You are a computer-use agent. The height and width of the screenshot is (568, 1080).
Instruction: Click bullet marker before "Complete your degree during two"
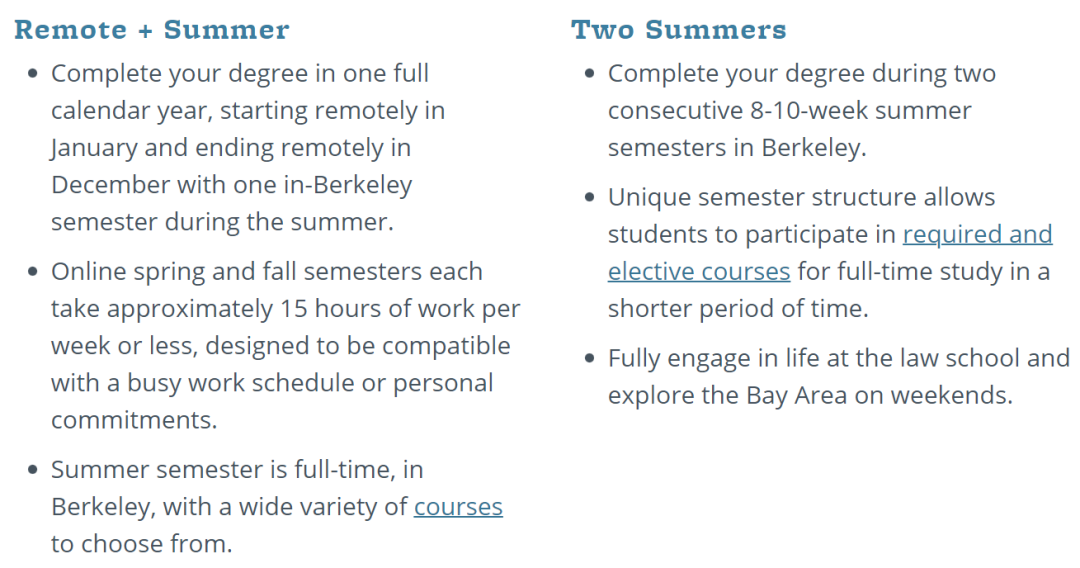coord(589,73)
